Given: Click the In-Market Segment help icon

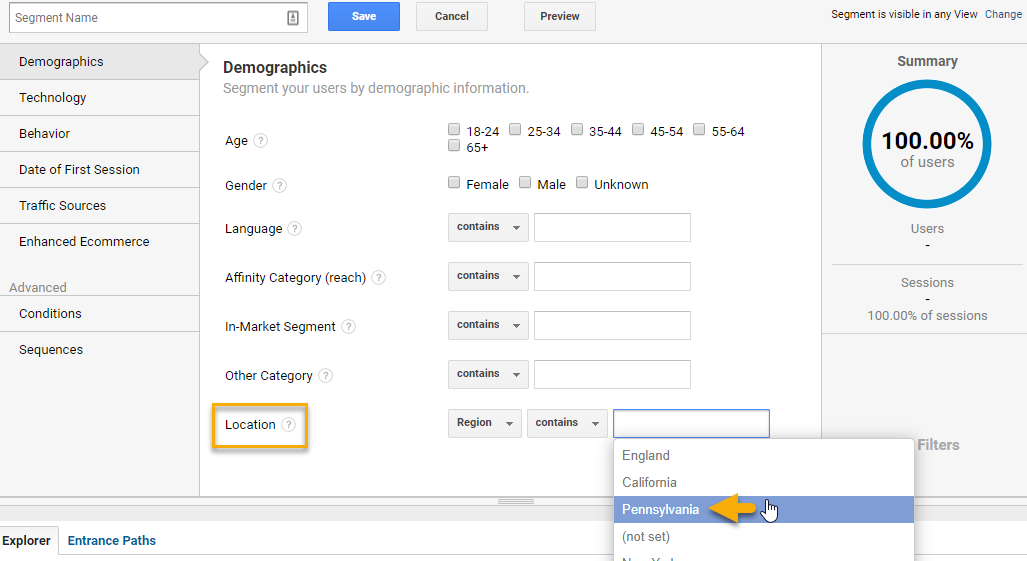Looking at the screenshot, I should 348,327.
